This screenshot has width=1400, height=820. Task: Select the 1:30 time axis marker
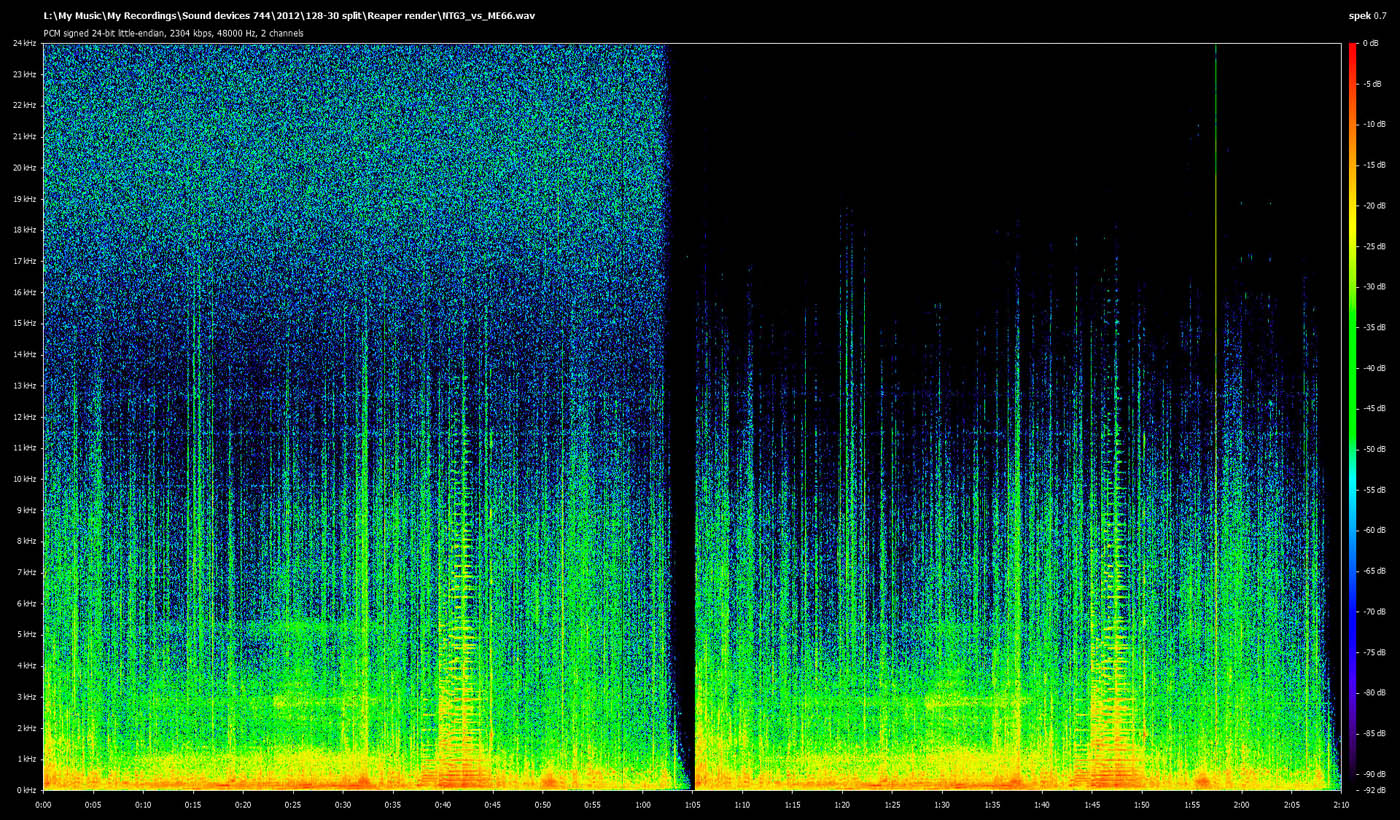point(942,804)
